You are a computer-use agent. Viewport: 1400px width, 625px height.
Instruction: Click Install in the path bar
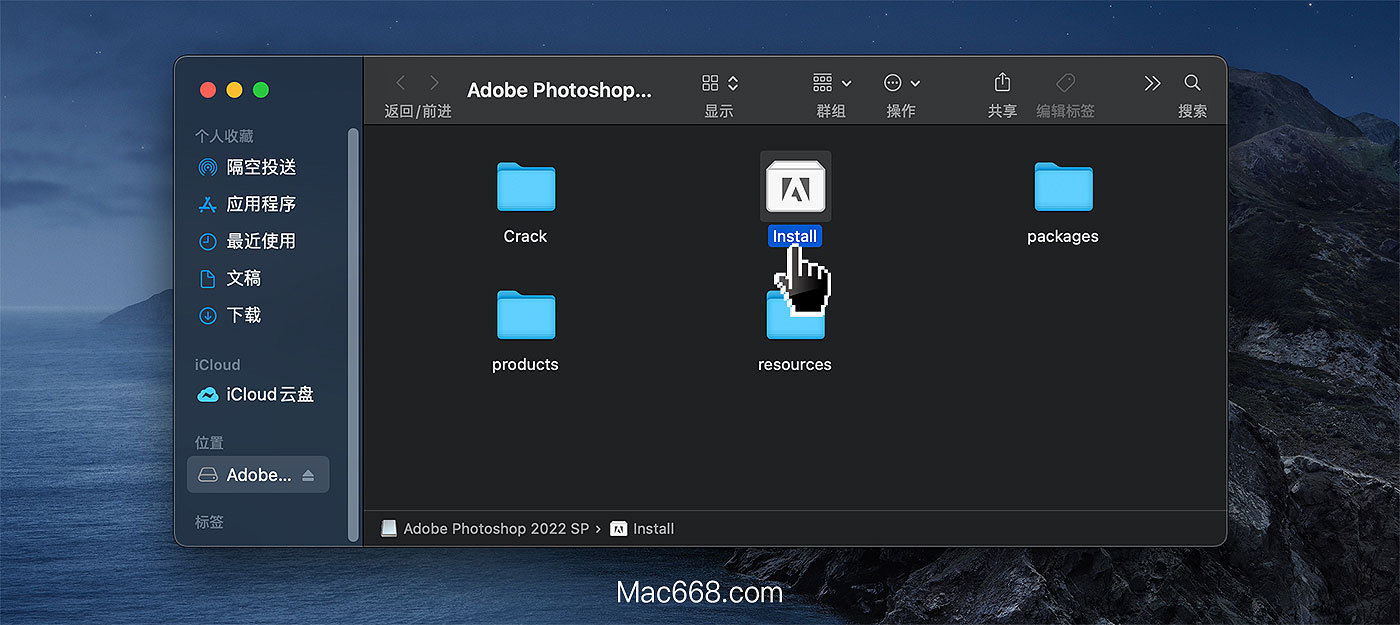click(x=642, y=528)
